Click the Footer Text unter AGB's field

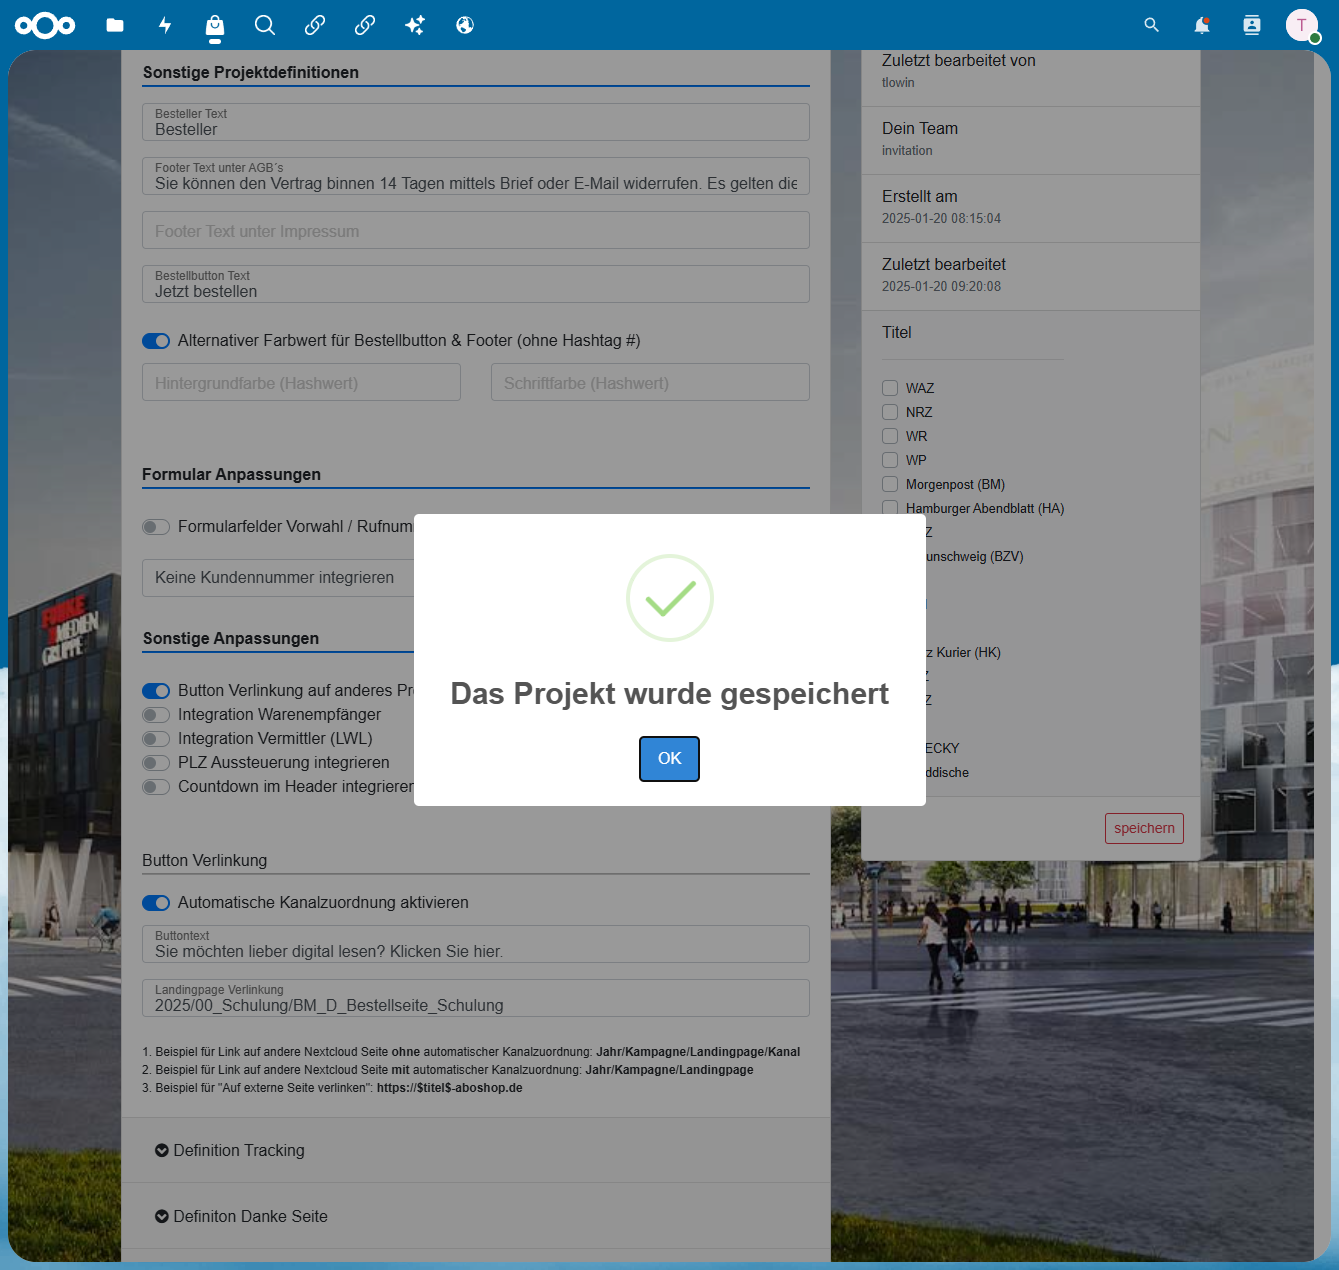point(476,176)
